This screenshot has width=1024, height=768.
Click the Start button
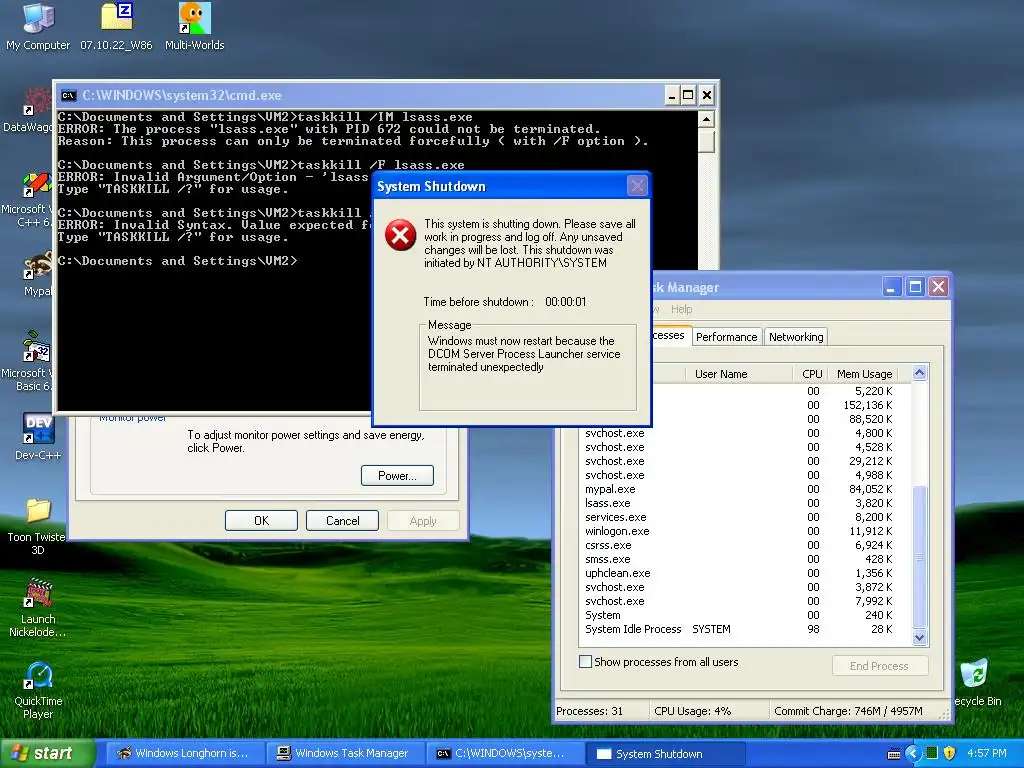(x=48, y=753)
